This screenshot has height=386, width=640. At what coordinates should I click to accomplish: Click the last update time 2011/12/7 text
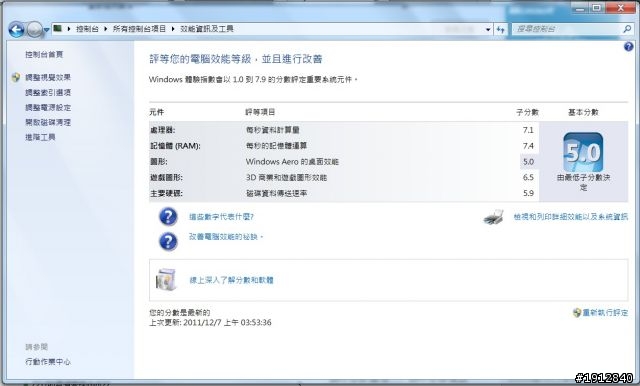click(210, 322)
